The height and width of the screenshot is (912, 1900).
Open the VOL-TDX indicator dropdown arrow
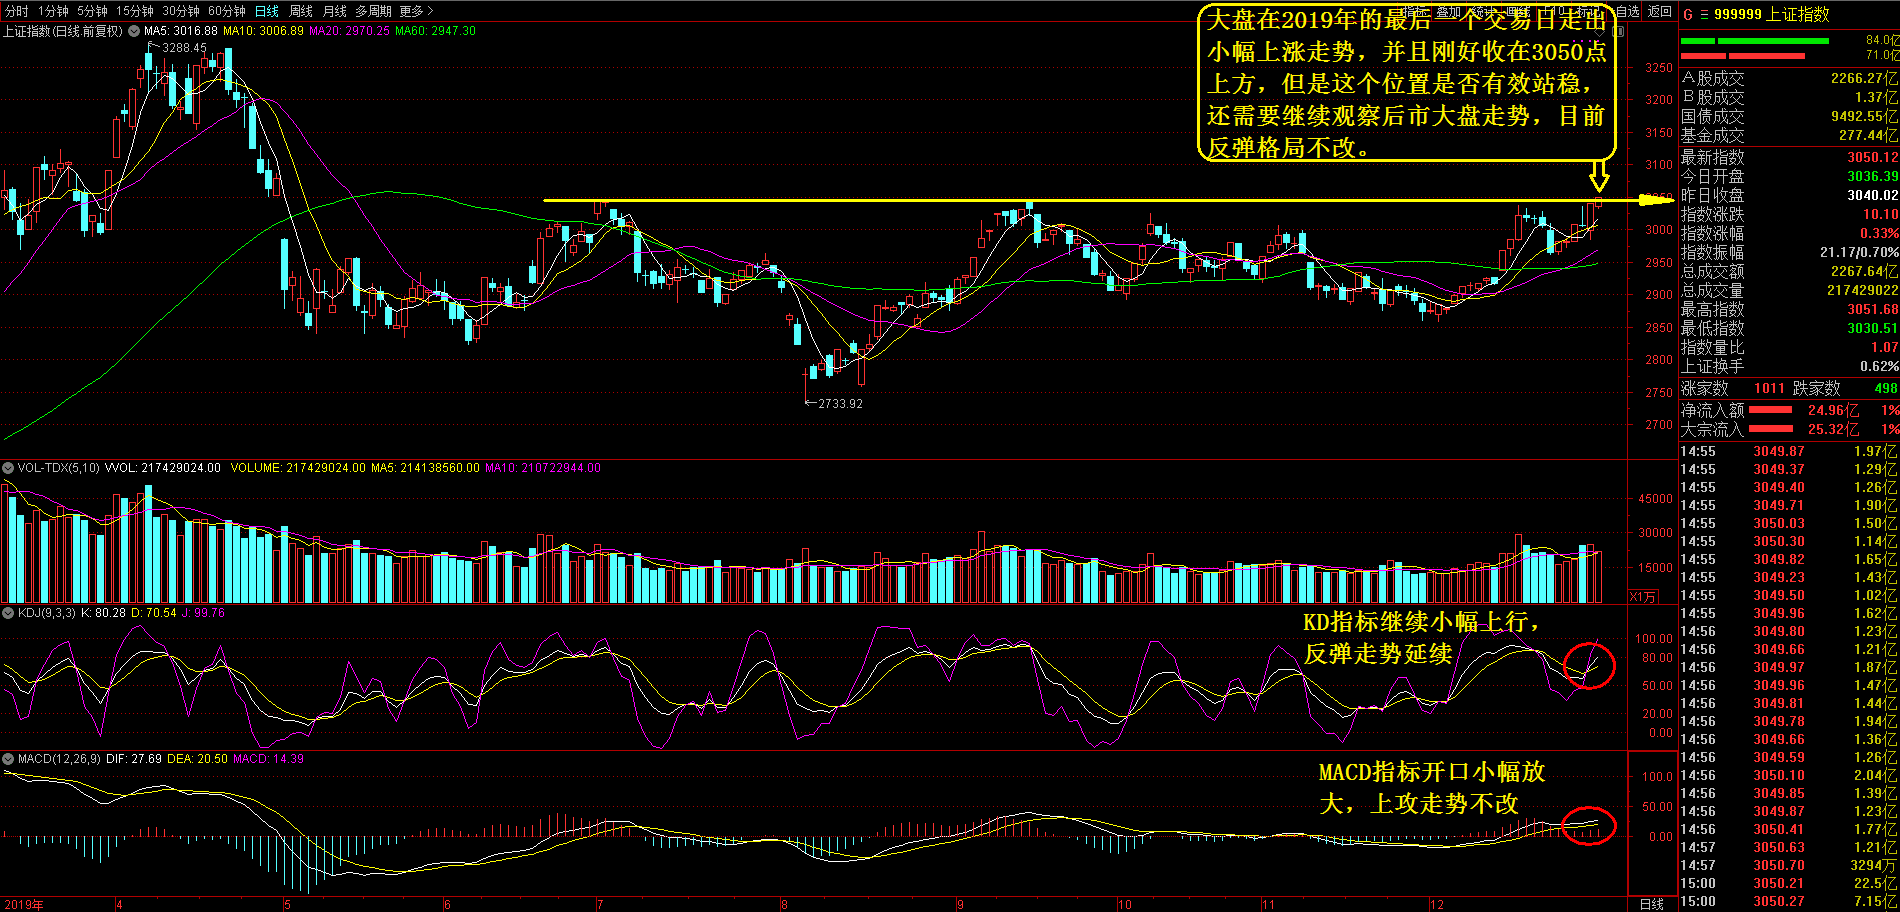tap(8, 467)
